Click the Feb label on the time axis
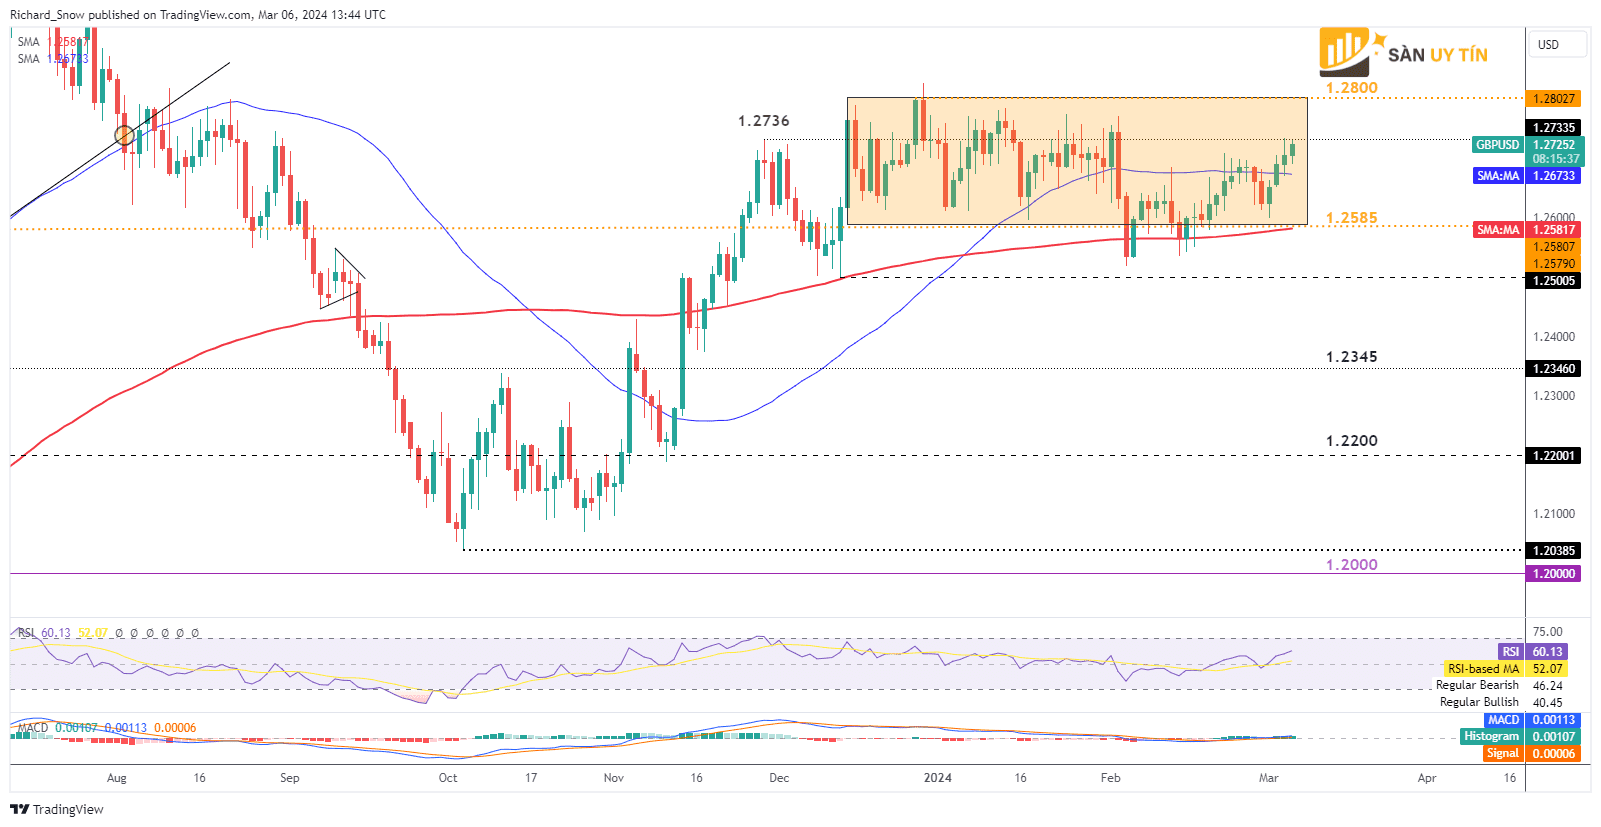 1111,778
